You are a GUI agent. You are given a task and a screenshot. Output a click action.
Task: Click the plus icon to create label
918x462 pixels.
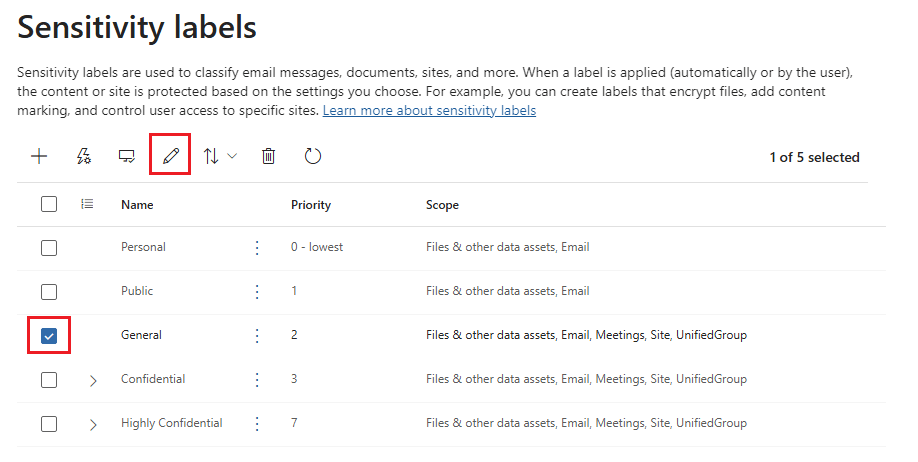(x=40, y=156)
